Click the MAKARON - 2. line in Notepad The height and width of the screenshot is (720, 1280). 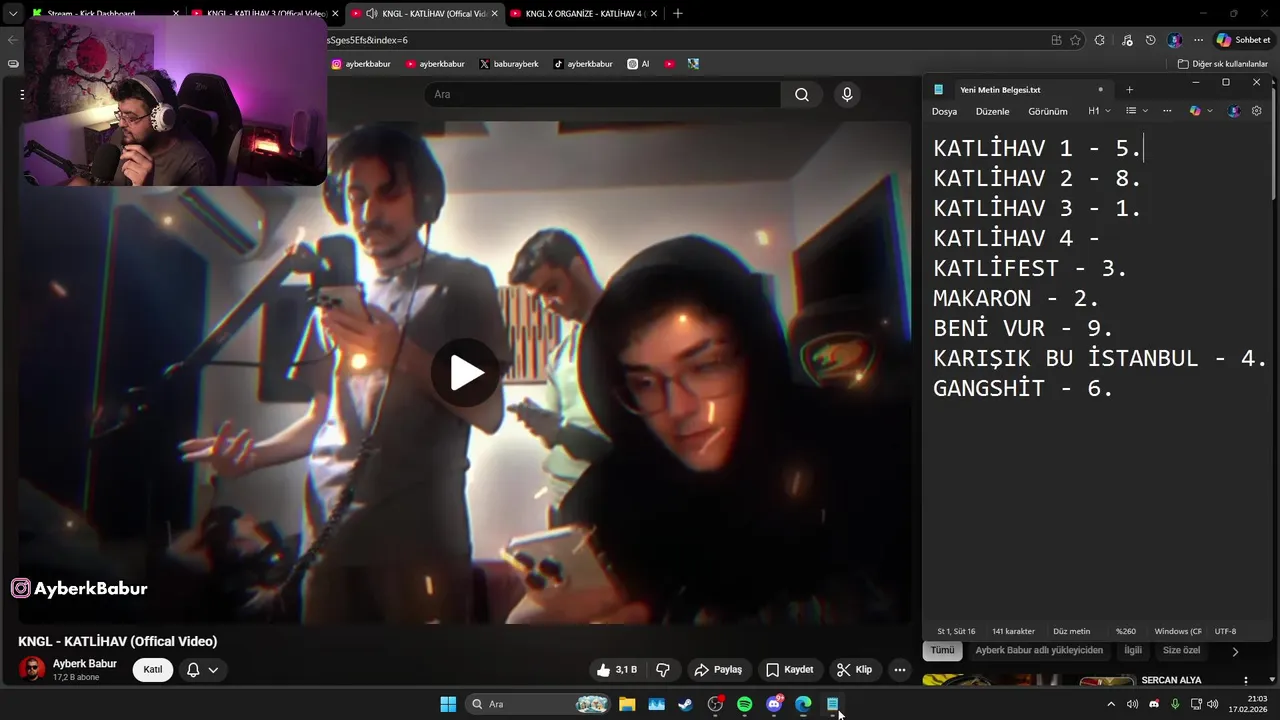(x=1016, y=298)
